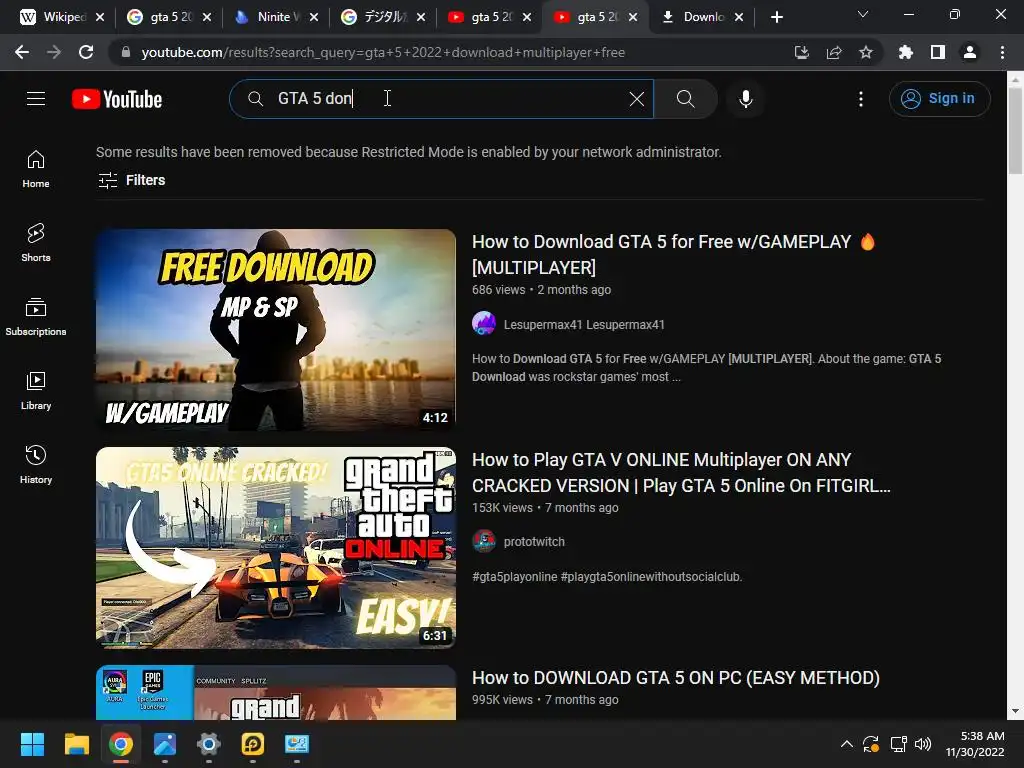Screen dimensions: 1024x768
Task: Open File Explorer from the taskbar
Action: coord(76,744)
